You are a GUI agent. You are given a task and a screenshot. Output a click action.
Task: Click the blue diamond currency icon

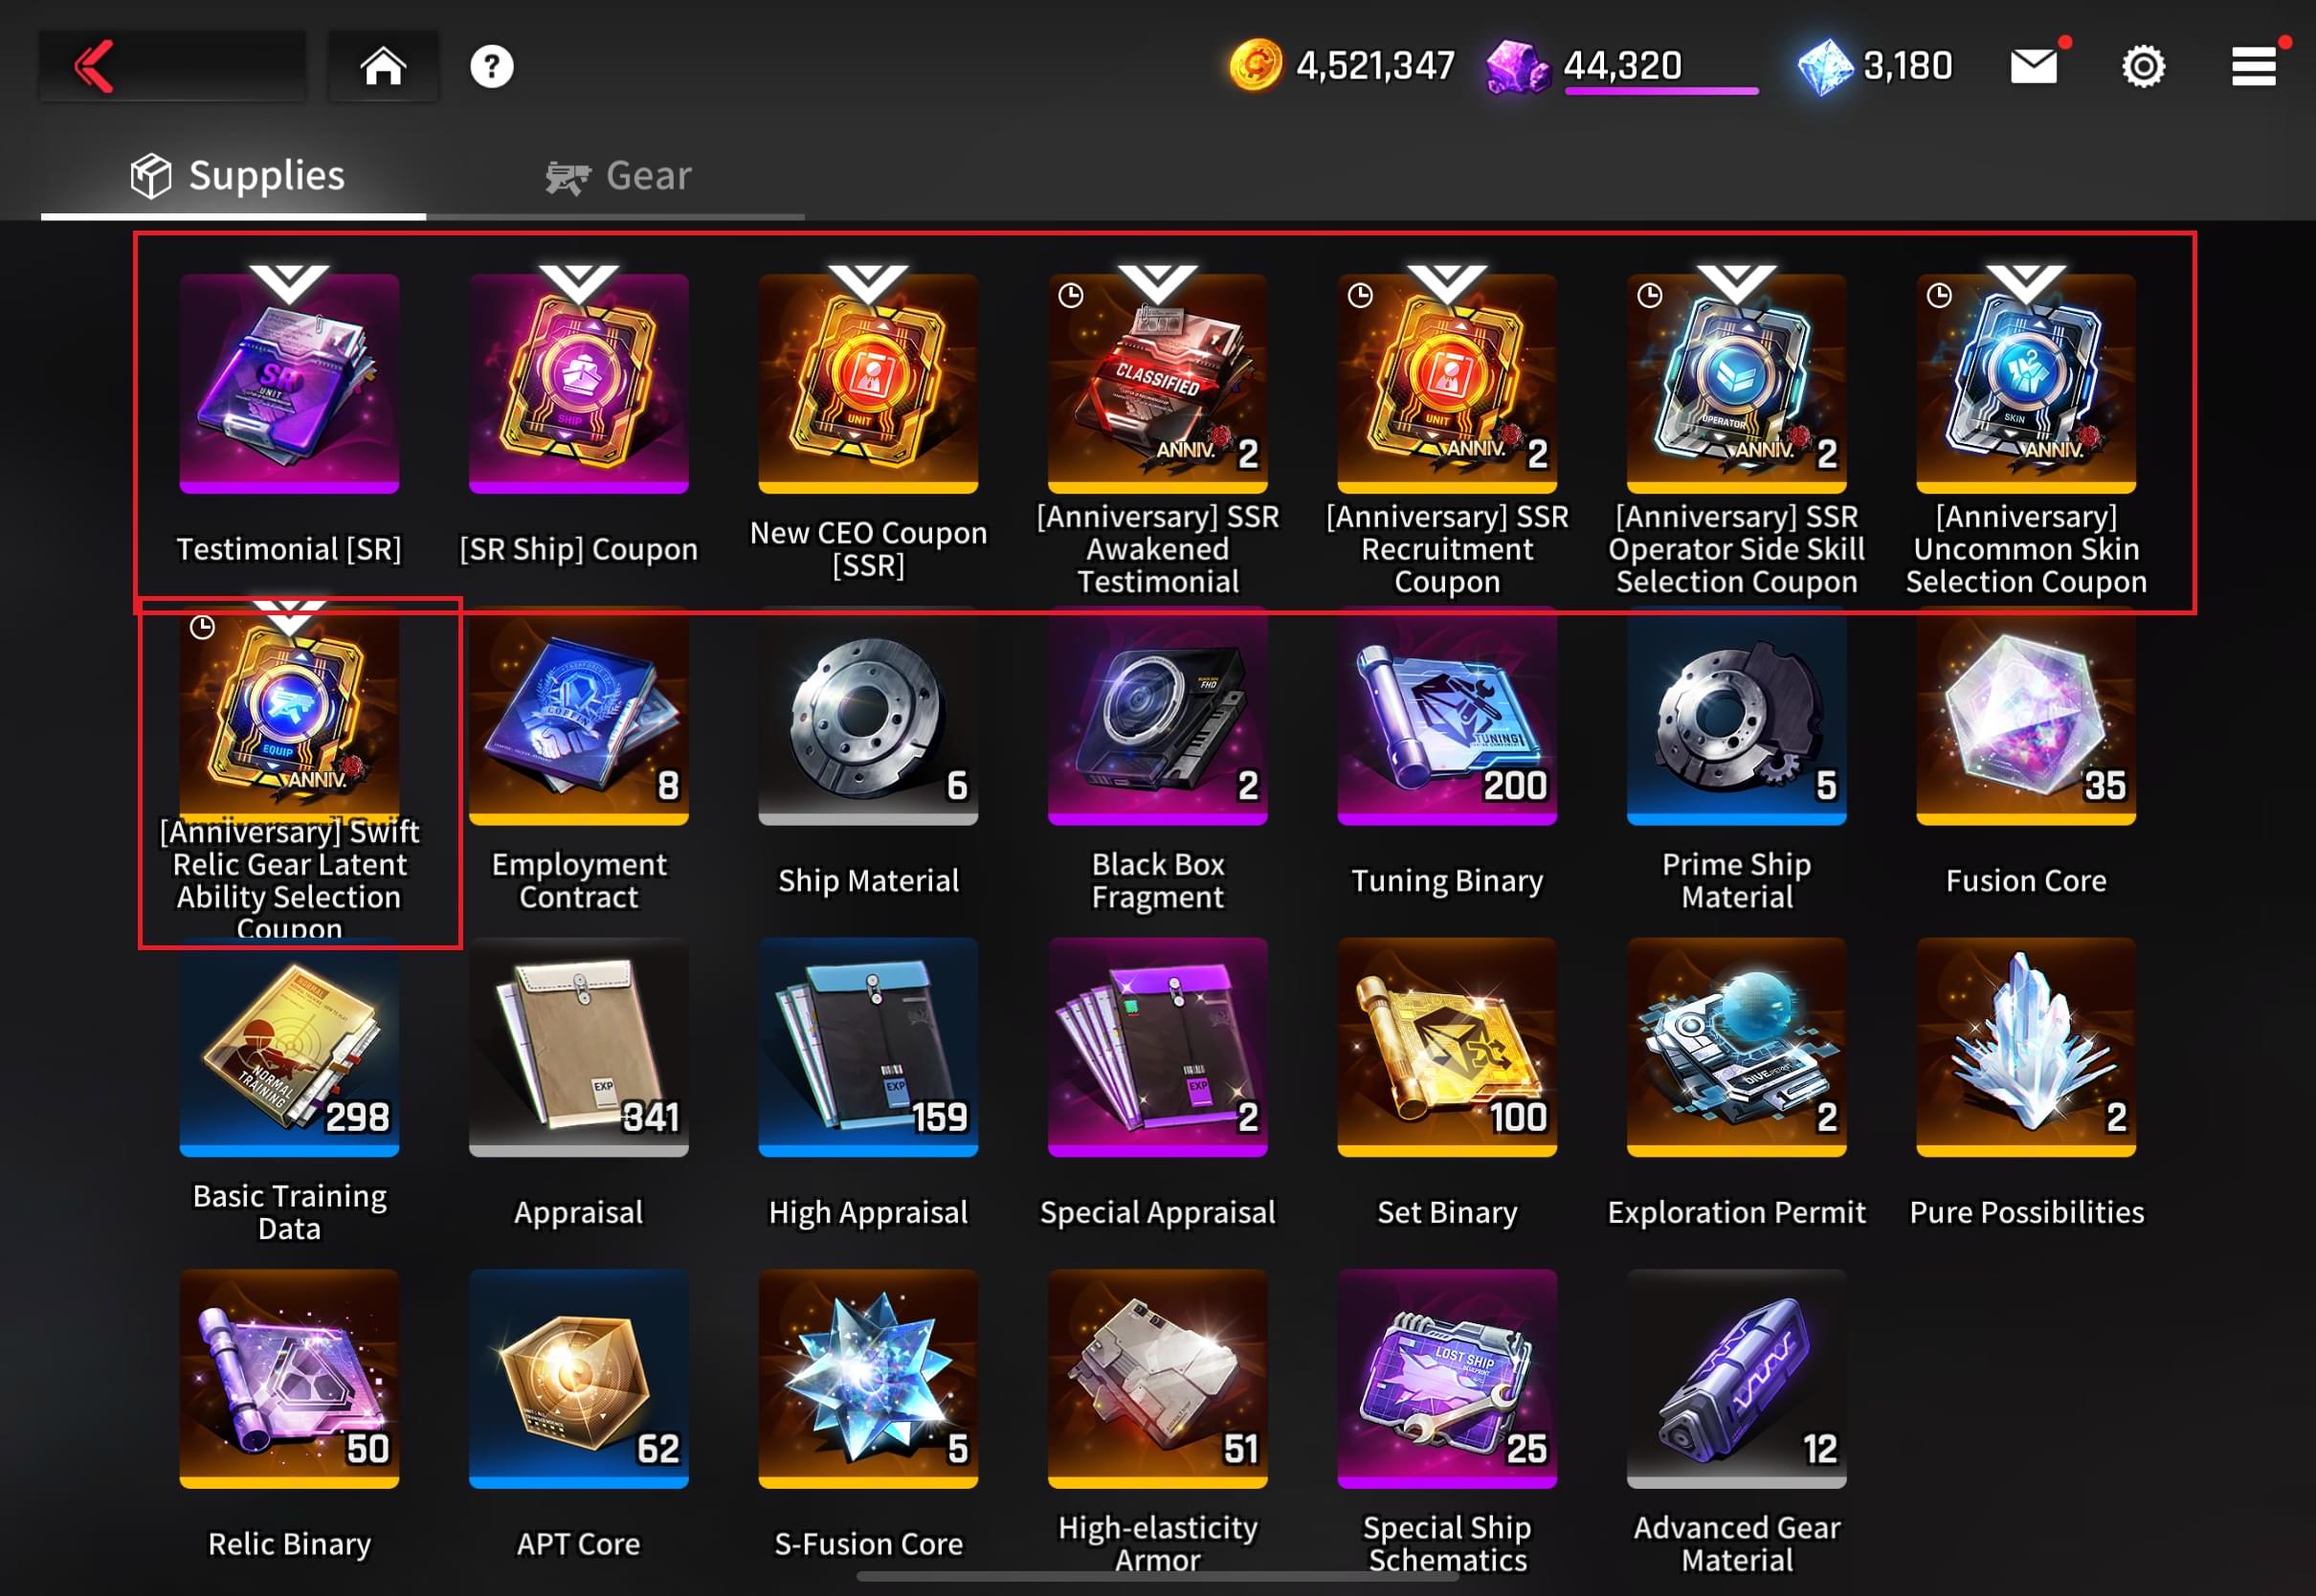pyautogui.click(x=1825, y=66)
